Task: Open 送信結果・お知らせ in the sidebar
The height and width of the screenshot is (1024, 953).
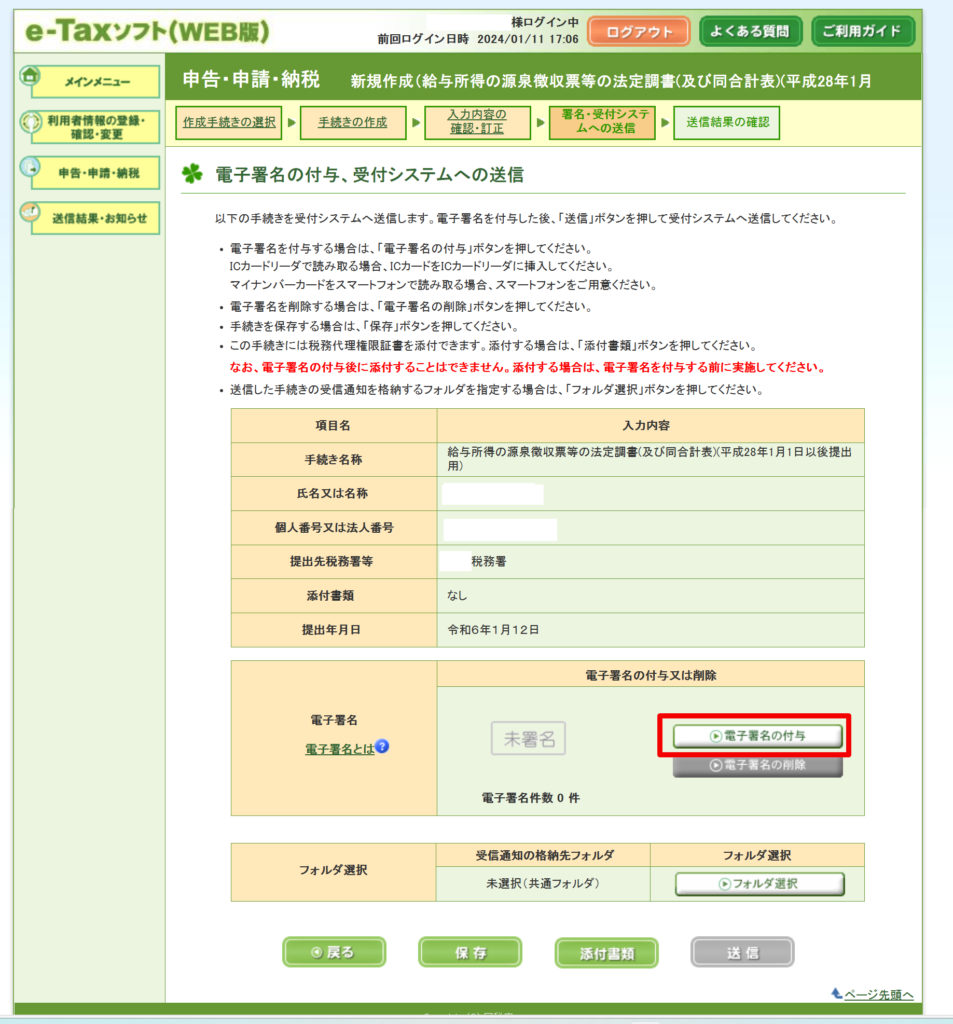Action: click(96, 218)
